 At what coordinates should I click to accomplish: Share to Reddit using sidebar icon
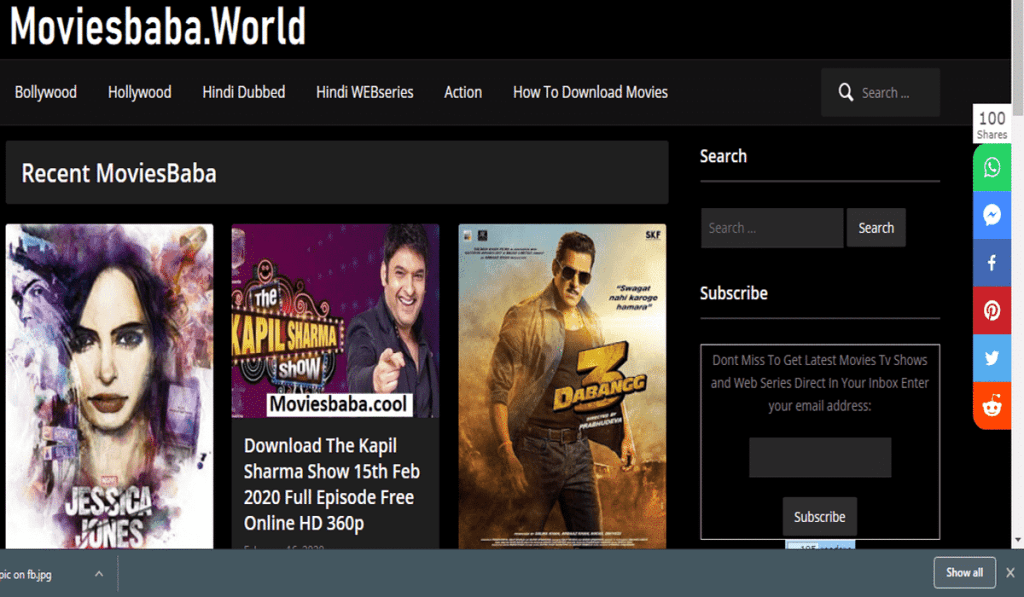click(991, 406)
